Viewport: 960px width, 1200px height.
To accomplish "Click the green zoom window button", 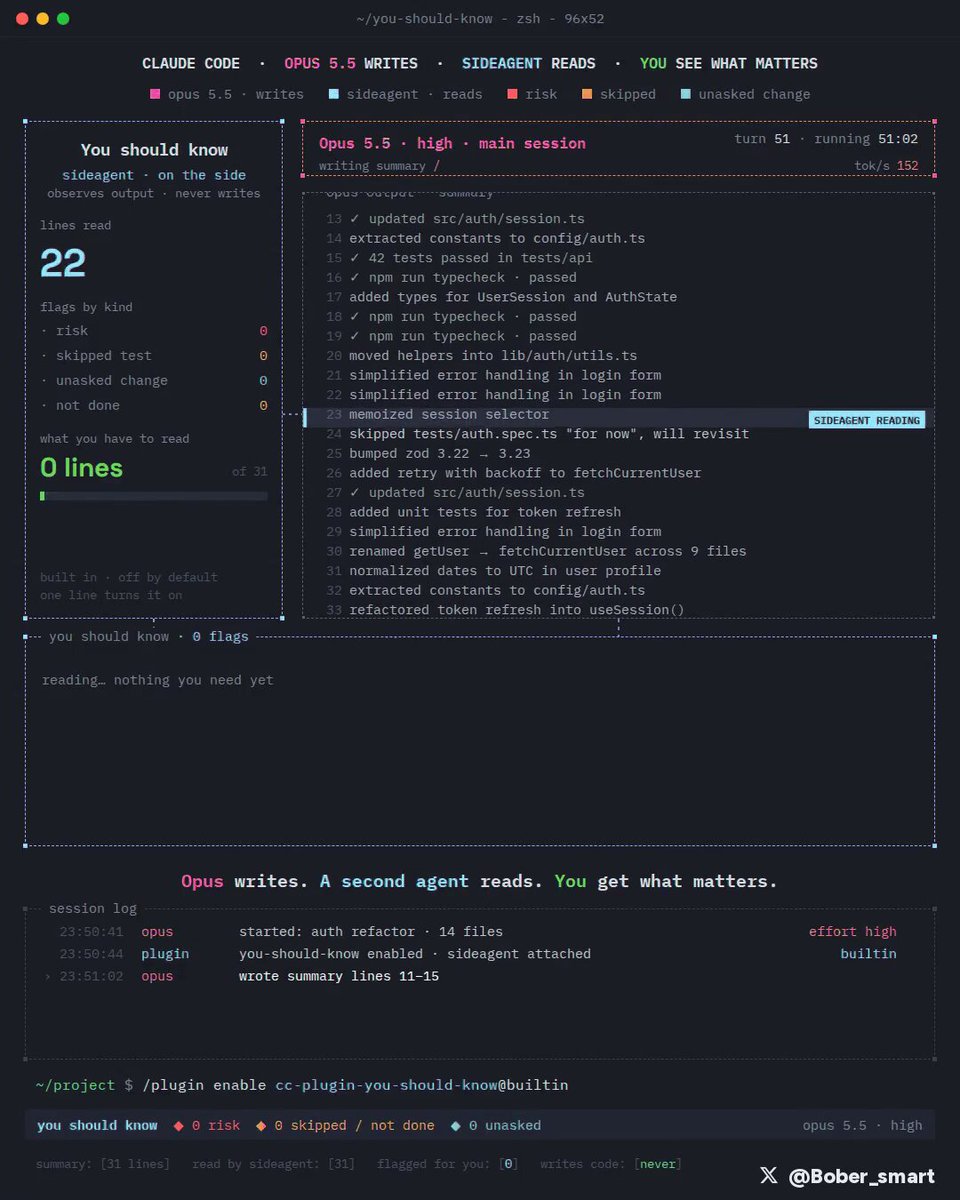I will [x=63, y=19].
